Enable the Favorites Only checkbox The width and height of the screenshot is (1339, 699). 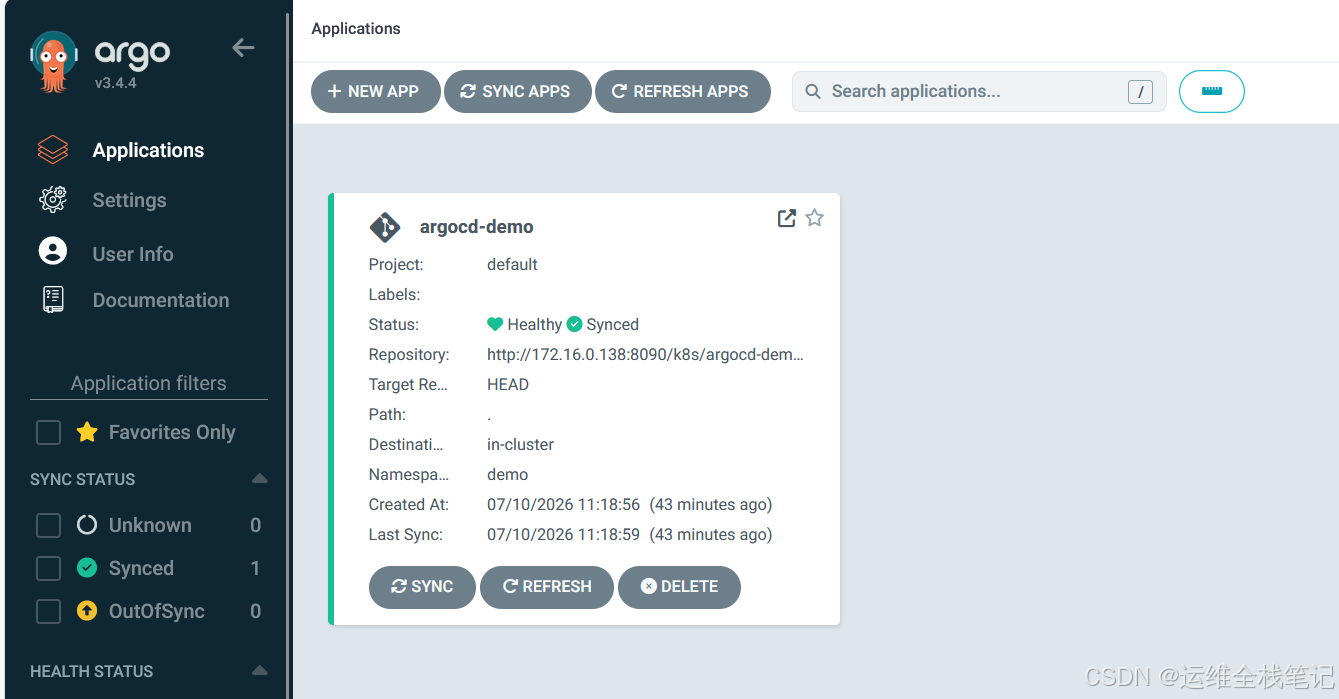(48, 432)
